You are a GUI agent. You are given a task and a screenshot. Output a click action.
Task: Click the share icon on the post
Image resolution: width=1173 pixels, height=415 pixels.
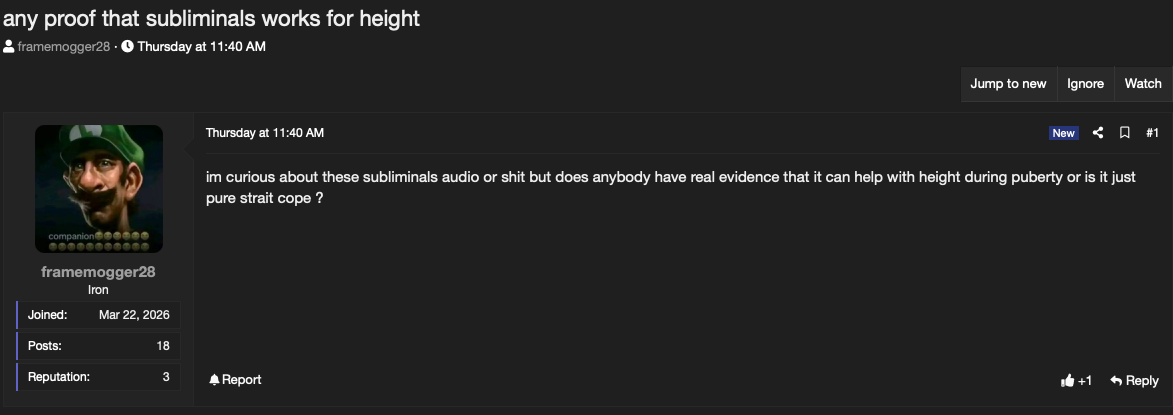click(x=1097, y=133)
